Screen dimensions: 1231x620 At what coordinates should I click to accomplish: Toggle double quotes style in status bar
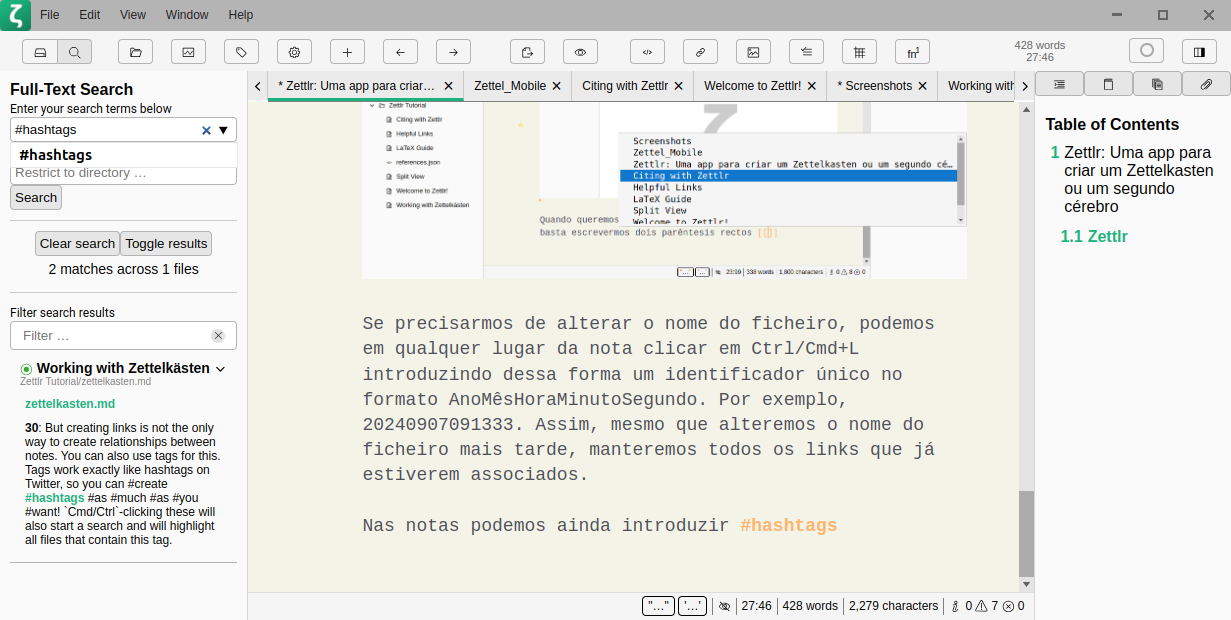[x=659, y=606]
